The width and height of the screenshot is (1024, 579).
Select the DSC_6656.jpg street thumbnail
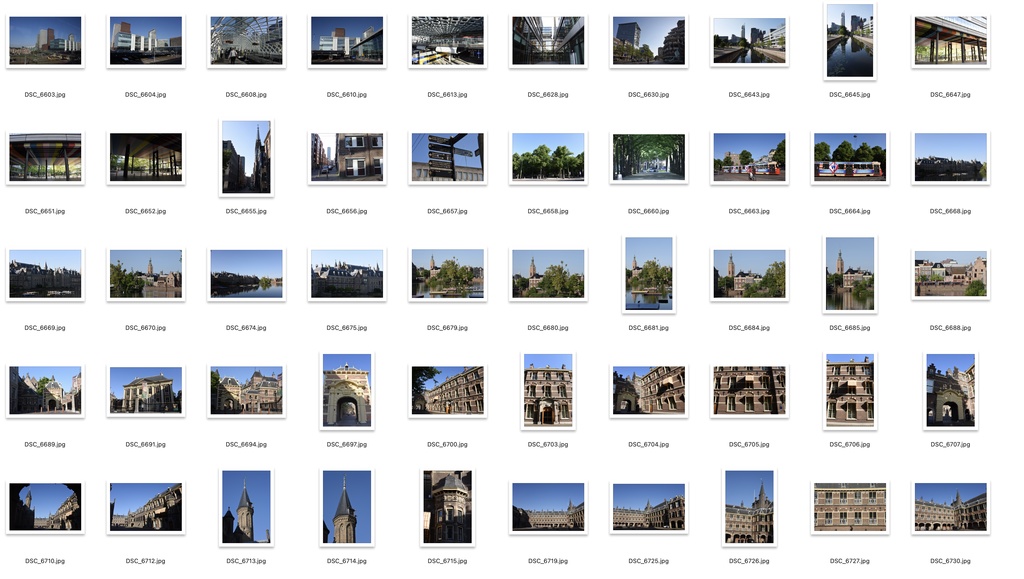(x=347, y=157)
